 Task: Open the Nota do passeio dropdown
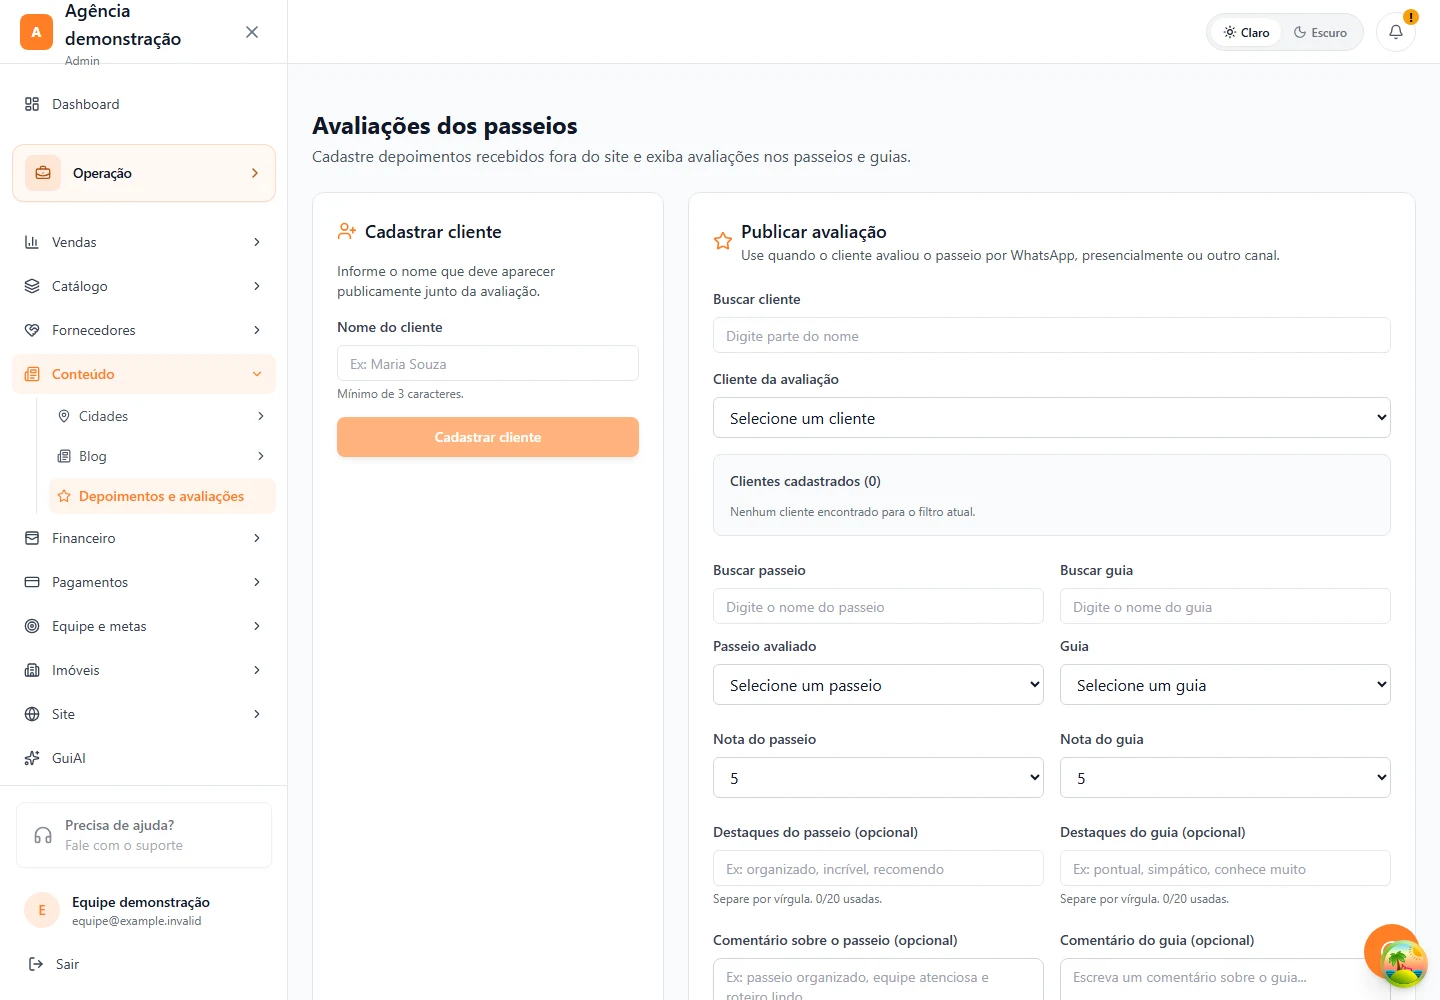(x=878, y=778)
